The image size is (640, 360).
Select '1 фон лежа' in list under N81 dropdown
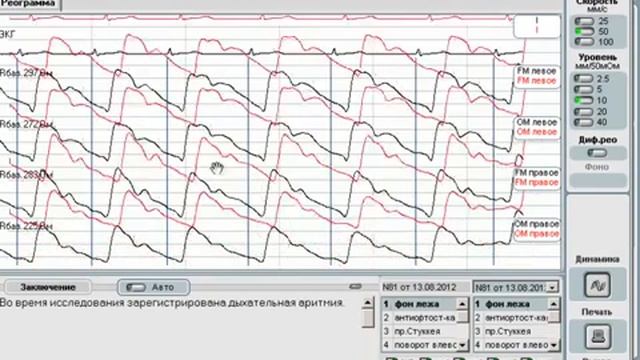pos(511,304)
